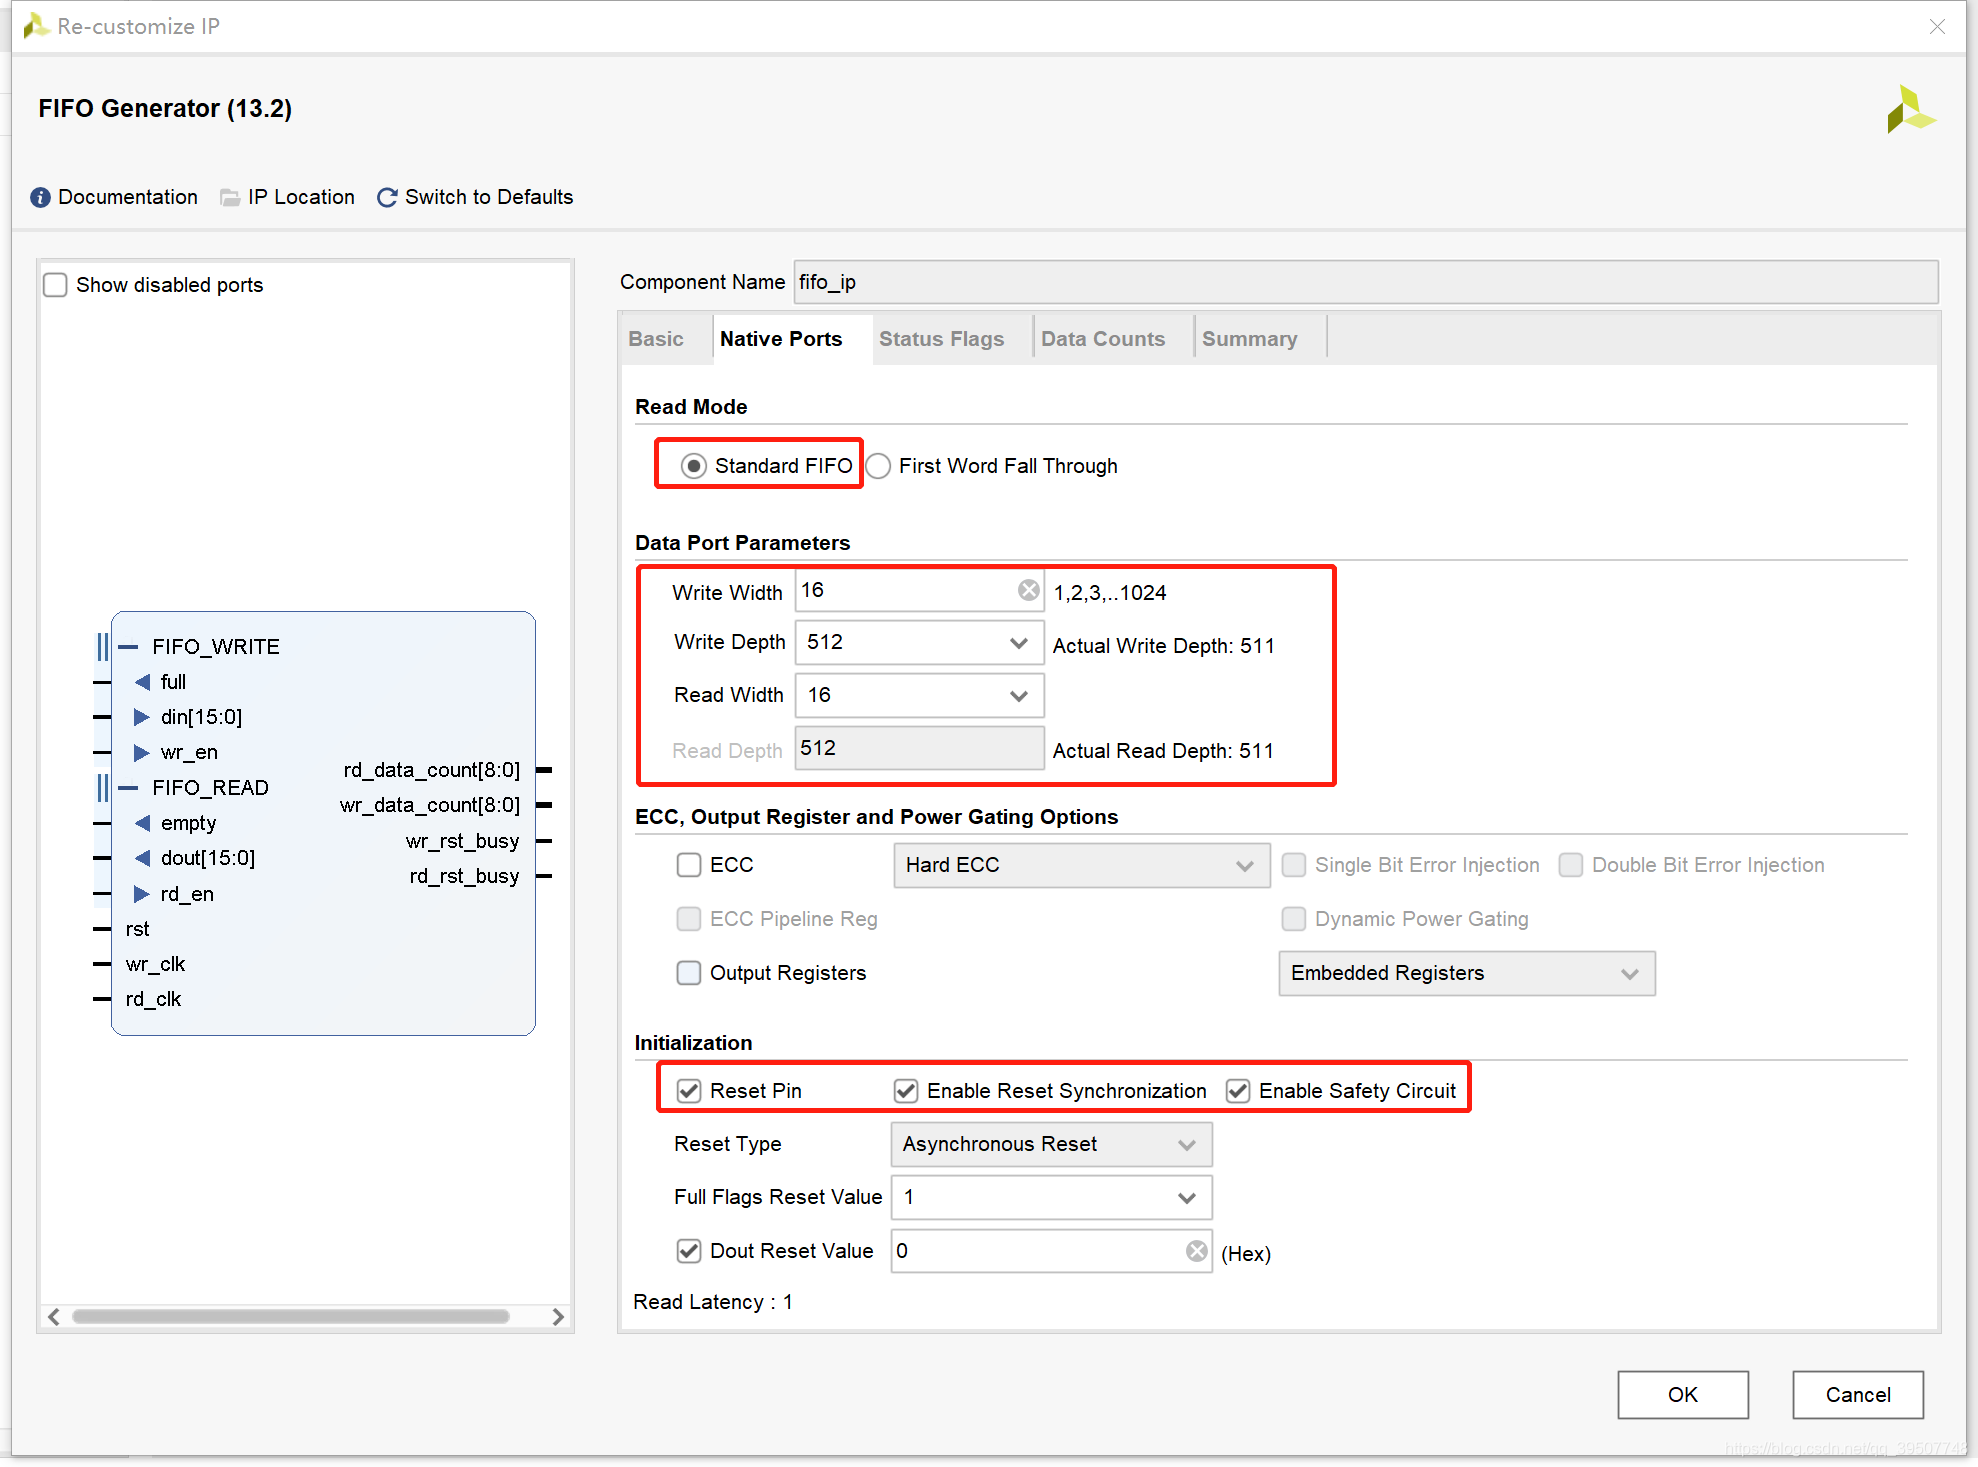1978x1467 pixels.
Task: Open the Reset Type dropdown
Action: 1186,1144
